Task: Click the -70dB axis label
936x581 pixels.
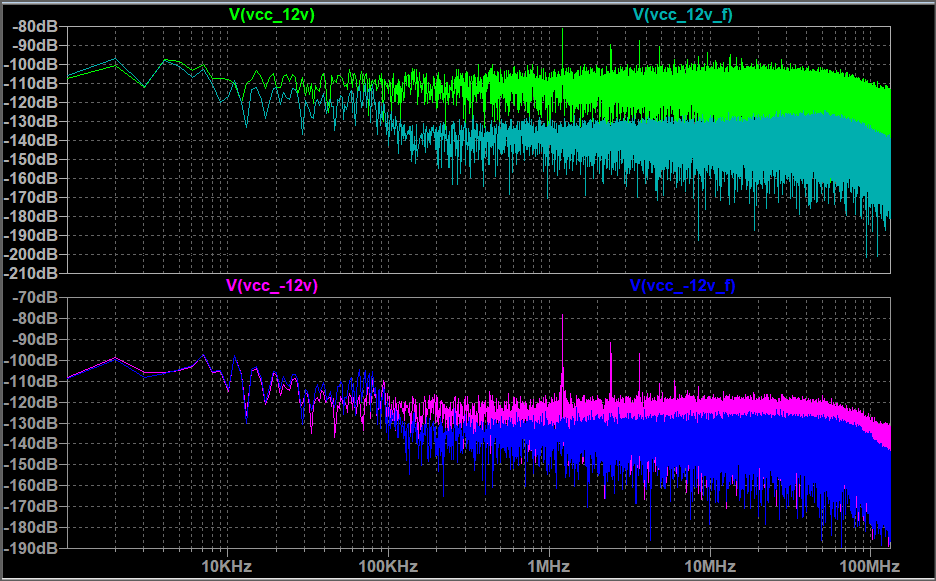Action: click(37, 297)
